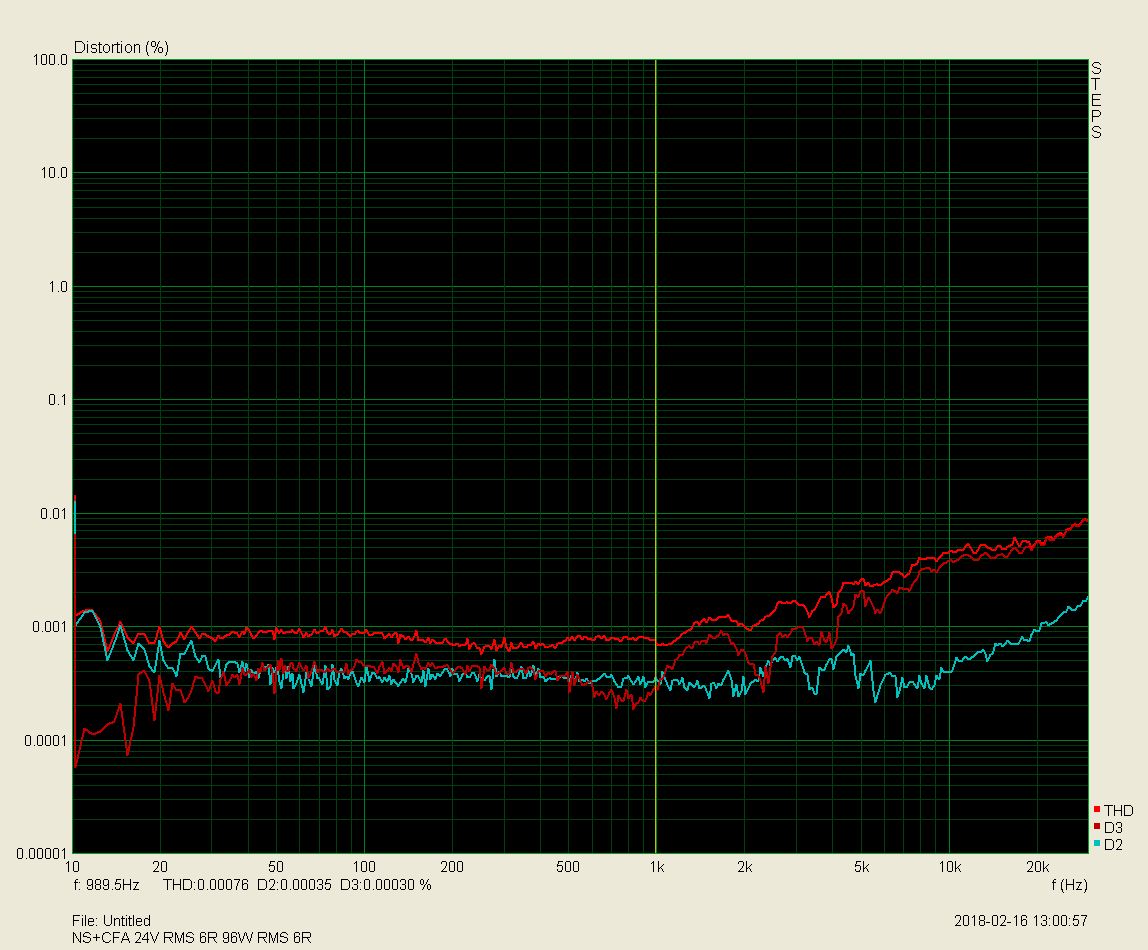Viewport: 1148px width, 950px height.
Task: Click the Distortion (%) axis title
Action: 122,48
